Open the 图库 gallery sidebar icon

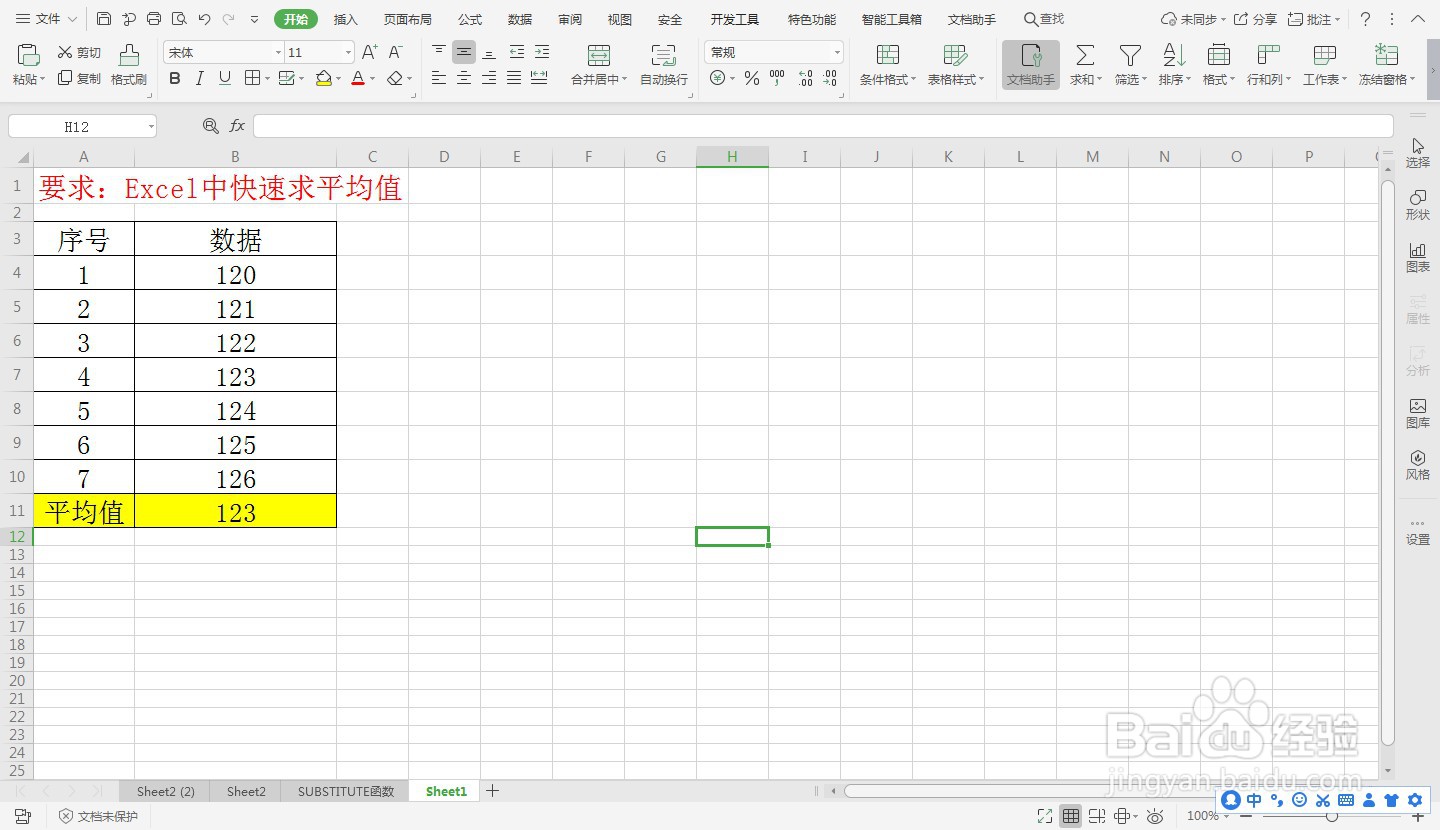1418,412
